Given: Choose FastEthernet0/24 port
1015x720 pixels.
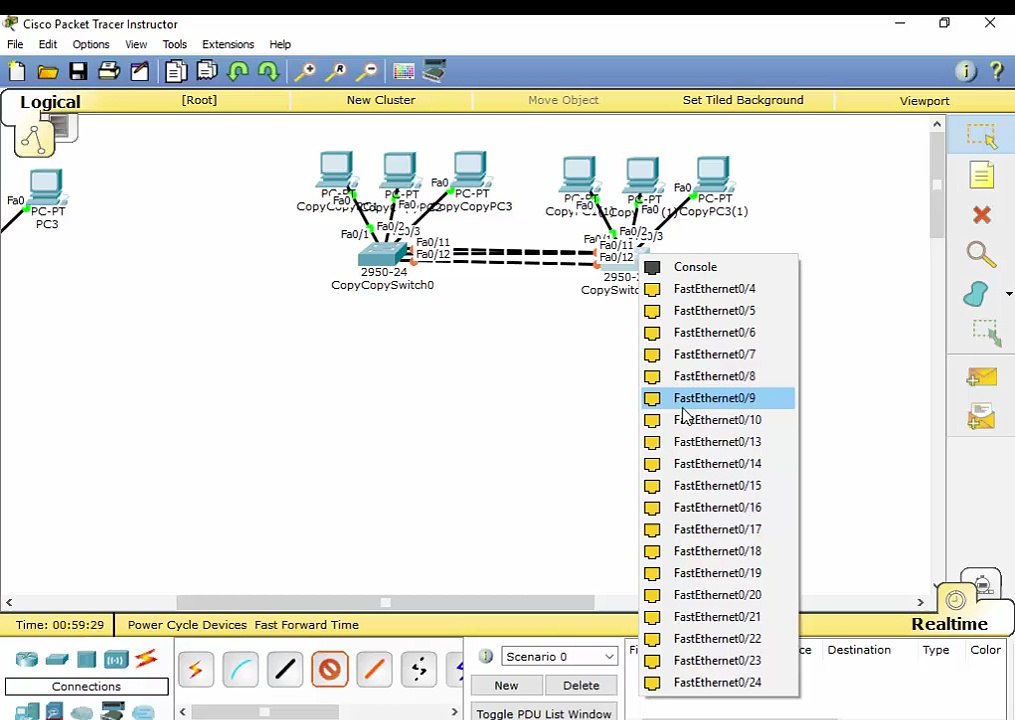Looking at the screenshot, I should [x=718, y=682].
